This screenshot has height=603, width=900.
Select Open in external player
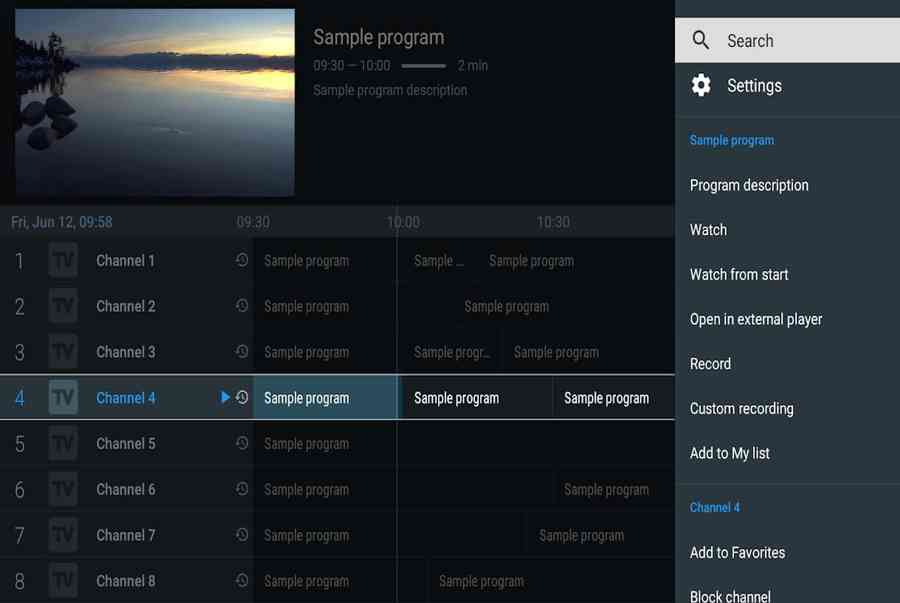click(756, 319)
